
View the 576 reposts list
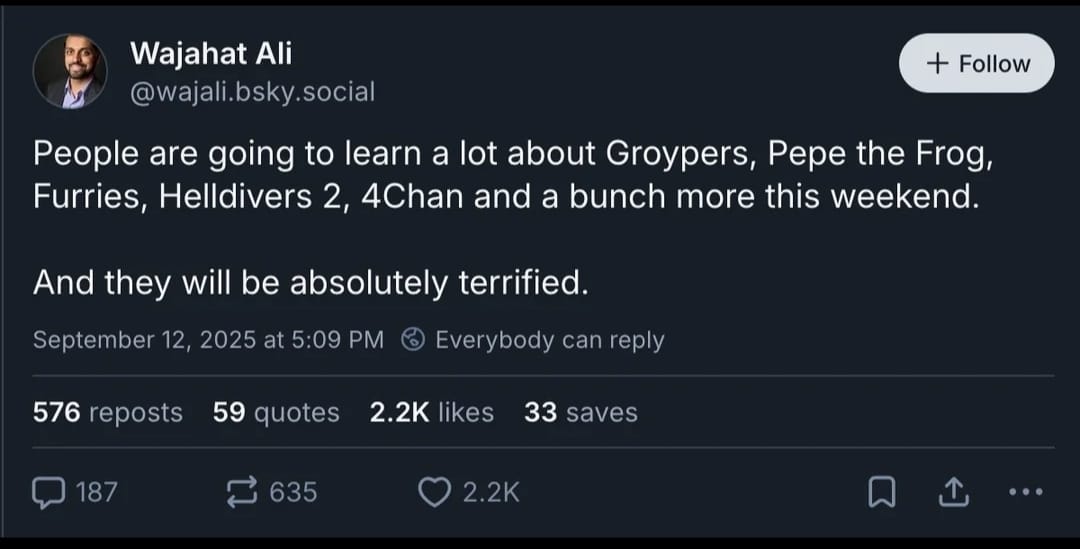click(108, 412)
